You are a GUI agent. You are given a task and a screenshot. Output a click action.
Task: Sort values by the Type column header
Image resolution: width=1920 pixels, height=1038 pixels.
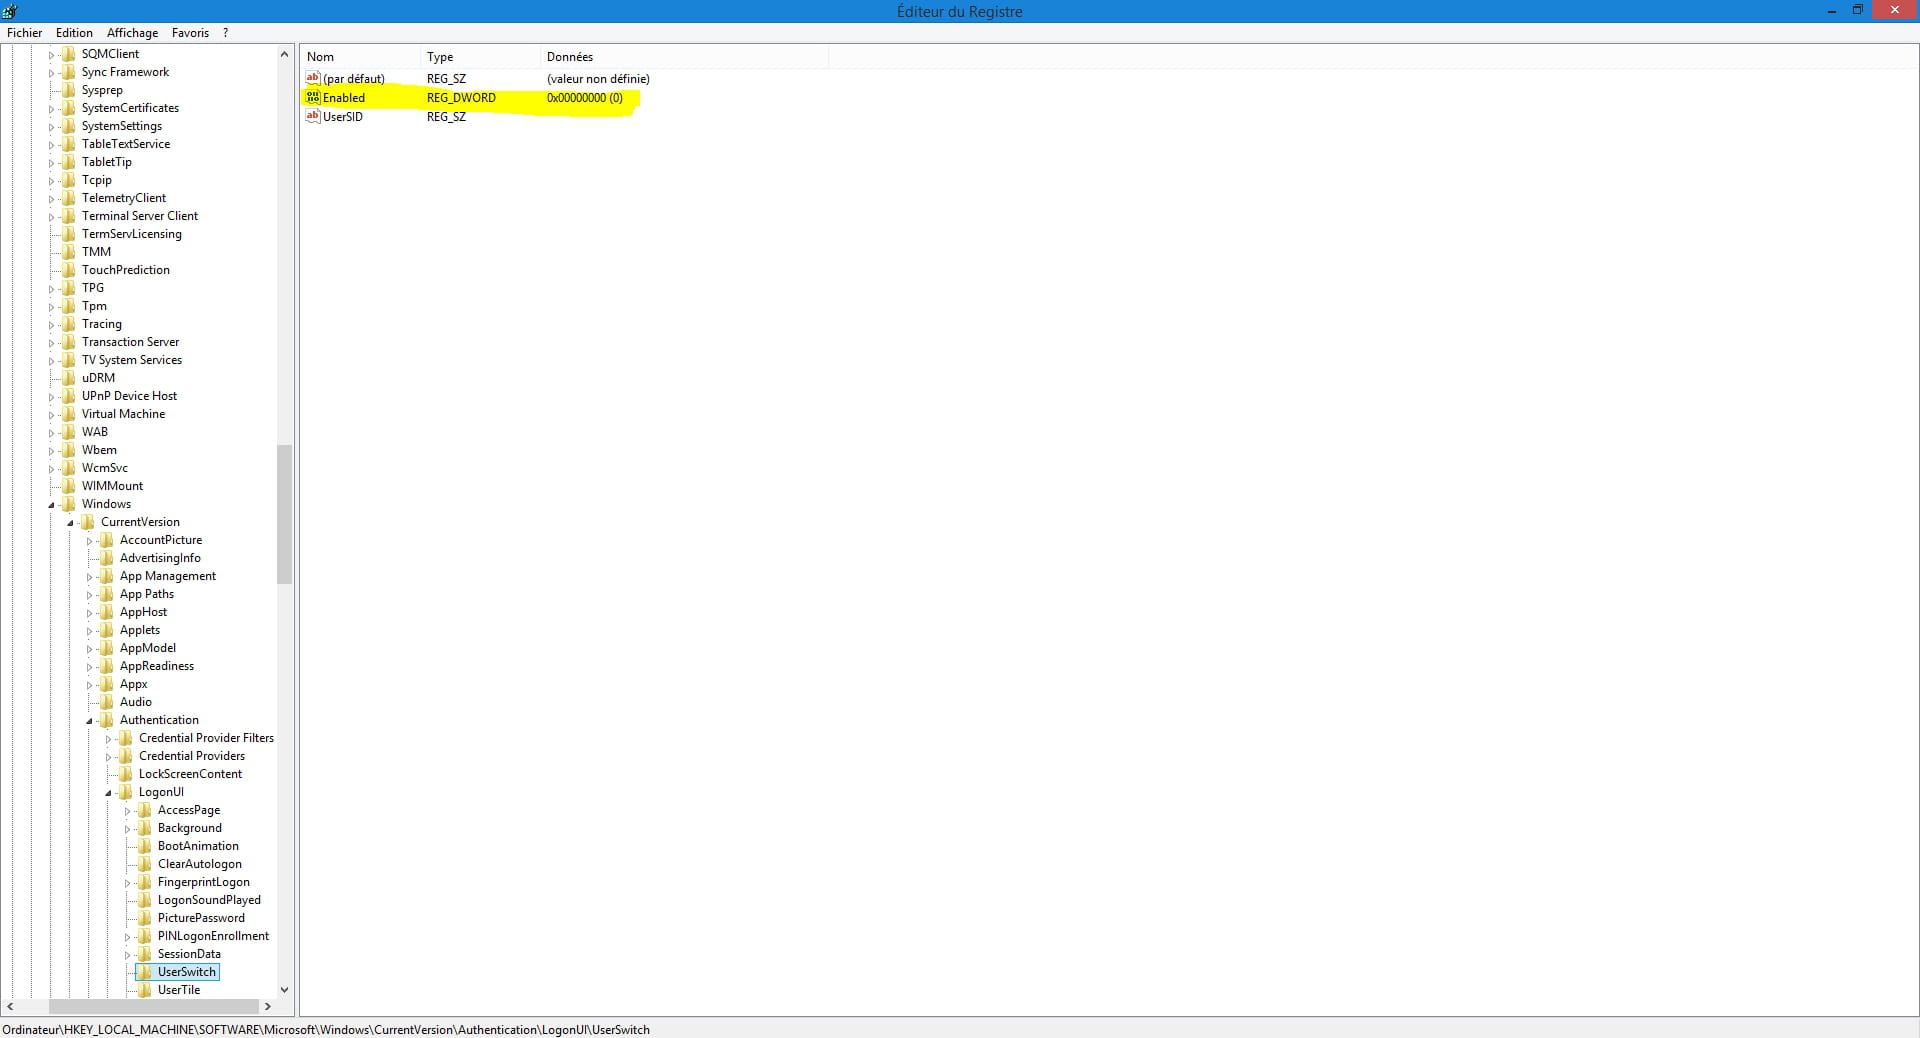click(480, 57)
